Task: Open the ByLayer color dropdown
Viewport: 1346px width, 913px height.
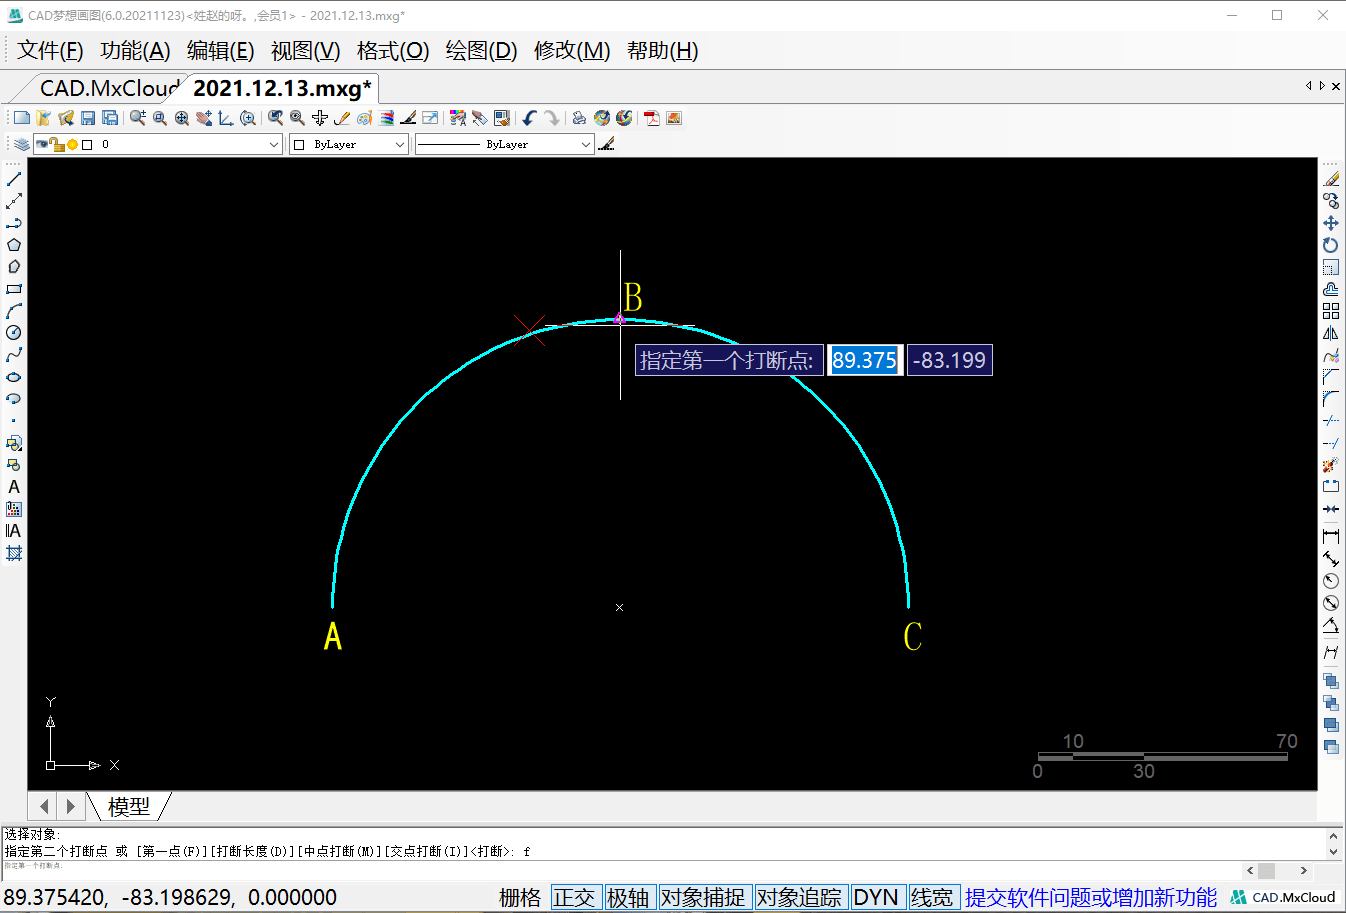Action: click(x=399, y=145)
